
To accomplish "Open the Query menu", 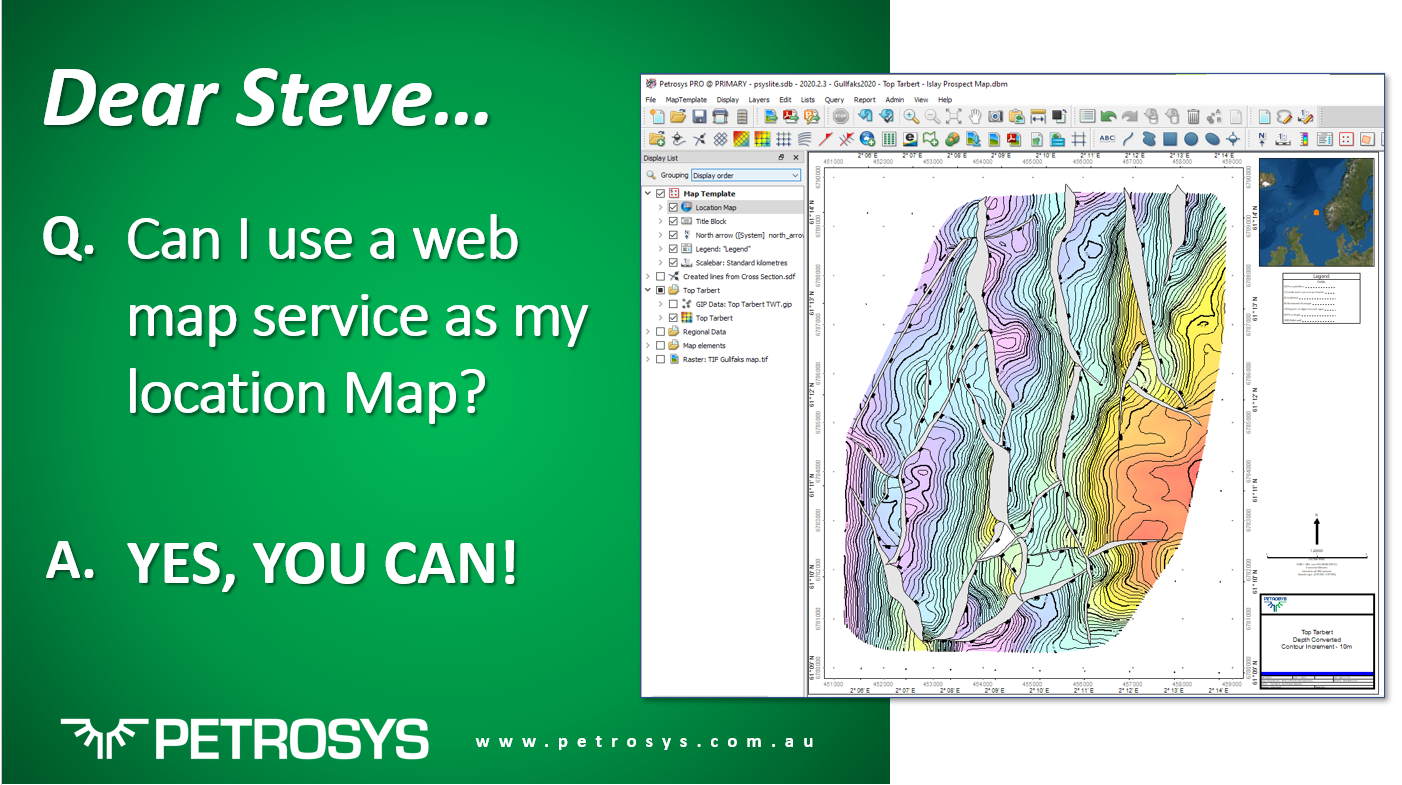I will [834, 100].
